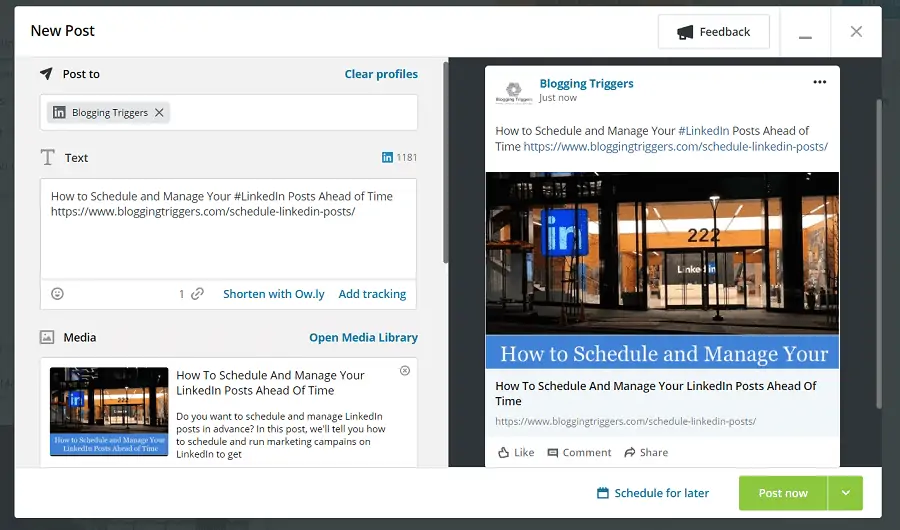Click the link count icon

(x=197, y=294)
